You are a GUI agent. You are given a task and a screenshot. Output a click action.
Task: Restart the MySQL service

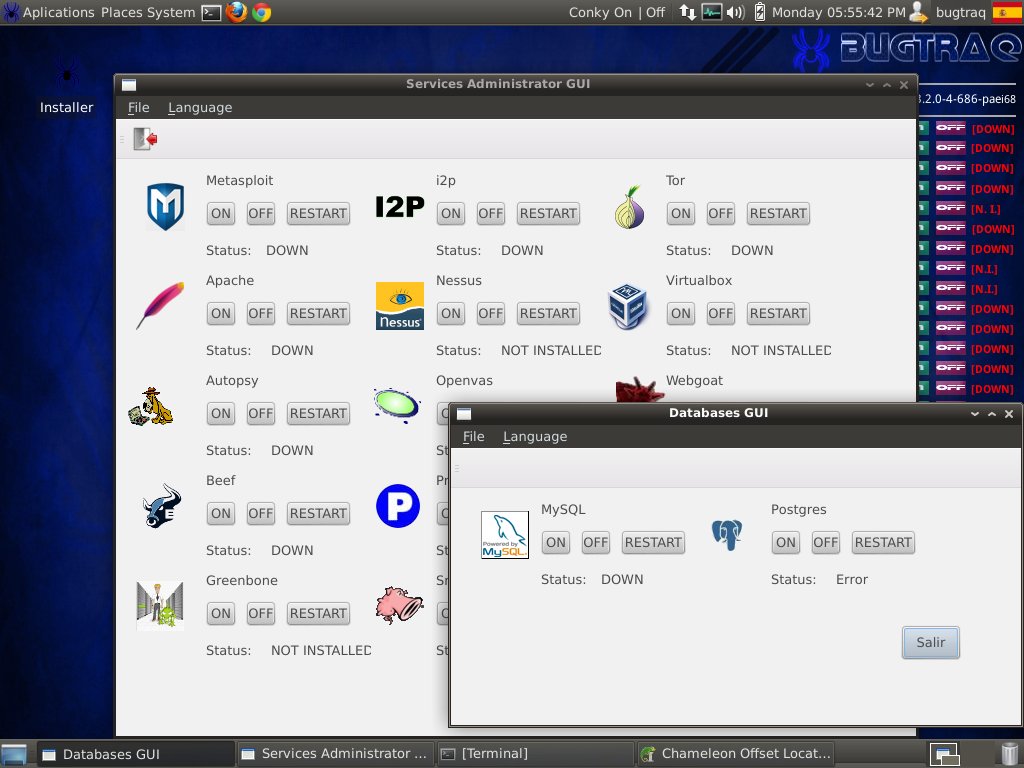(653, 543)
